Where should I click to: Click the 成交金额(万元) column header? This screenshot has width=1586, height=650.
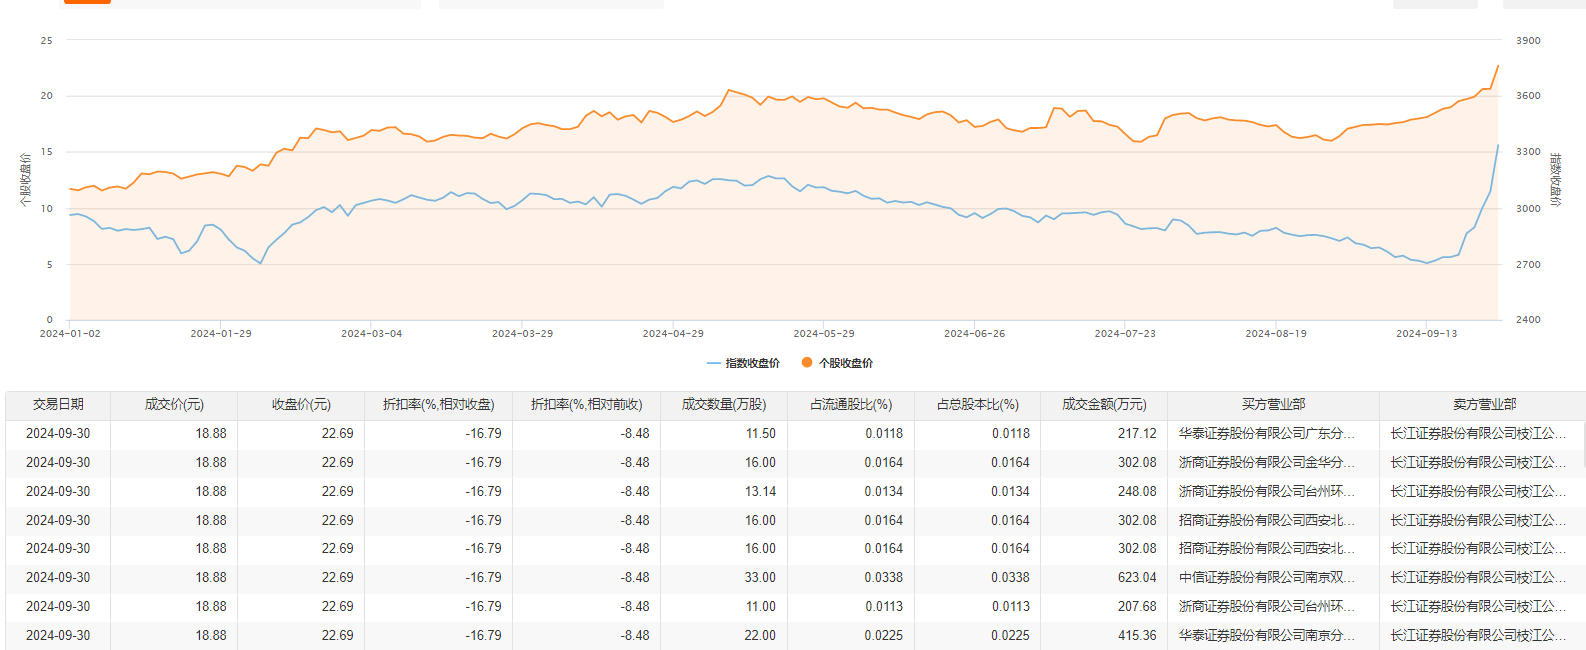coord(1104,404)
